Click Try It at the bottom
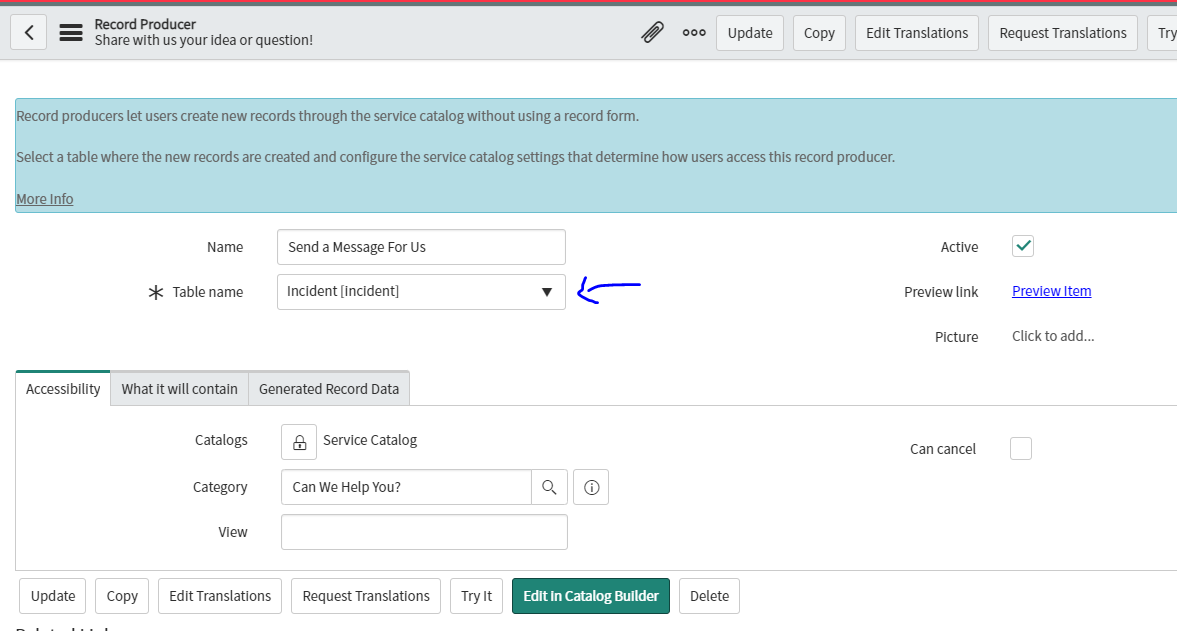This screenshot has width=1177, height=631. click(x=476, y=595)
